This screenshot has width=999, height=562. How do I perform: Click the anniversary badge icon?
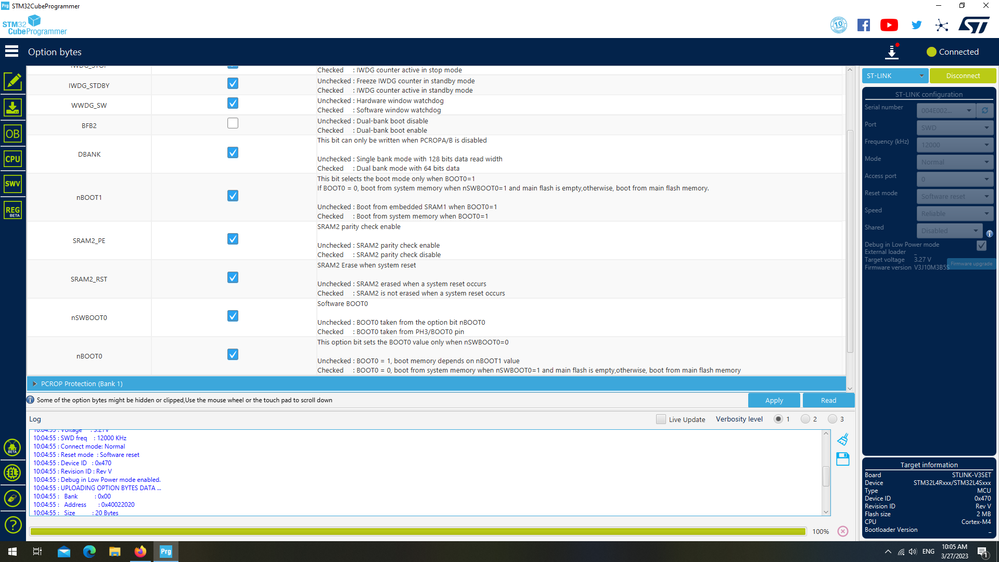838,25
